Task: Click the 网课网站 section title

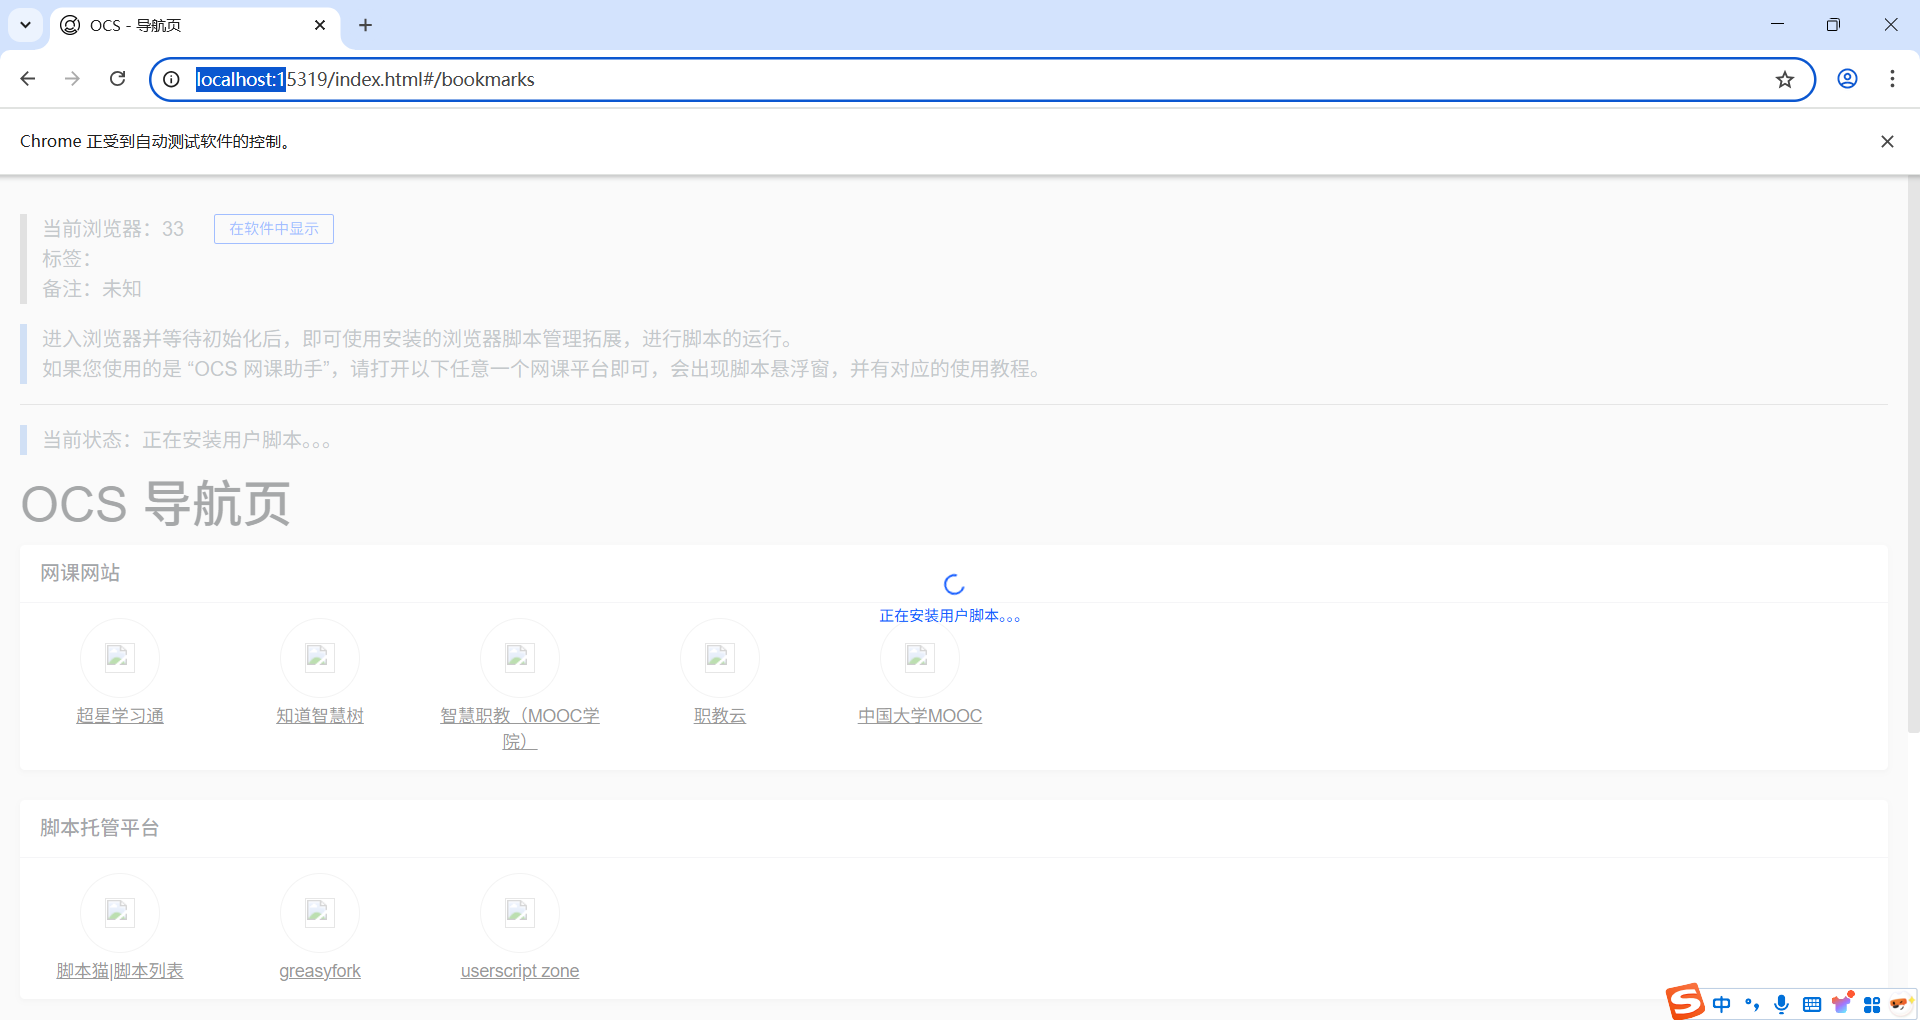Action: pyautogui.click(x=80, y=573)
